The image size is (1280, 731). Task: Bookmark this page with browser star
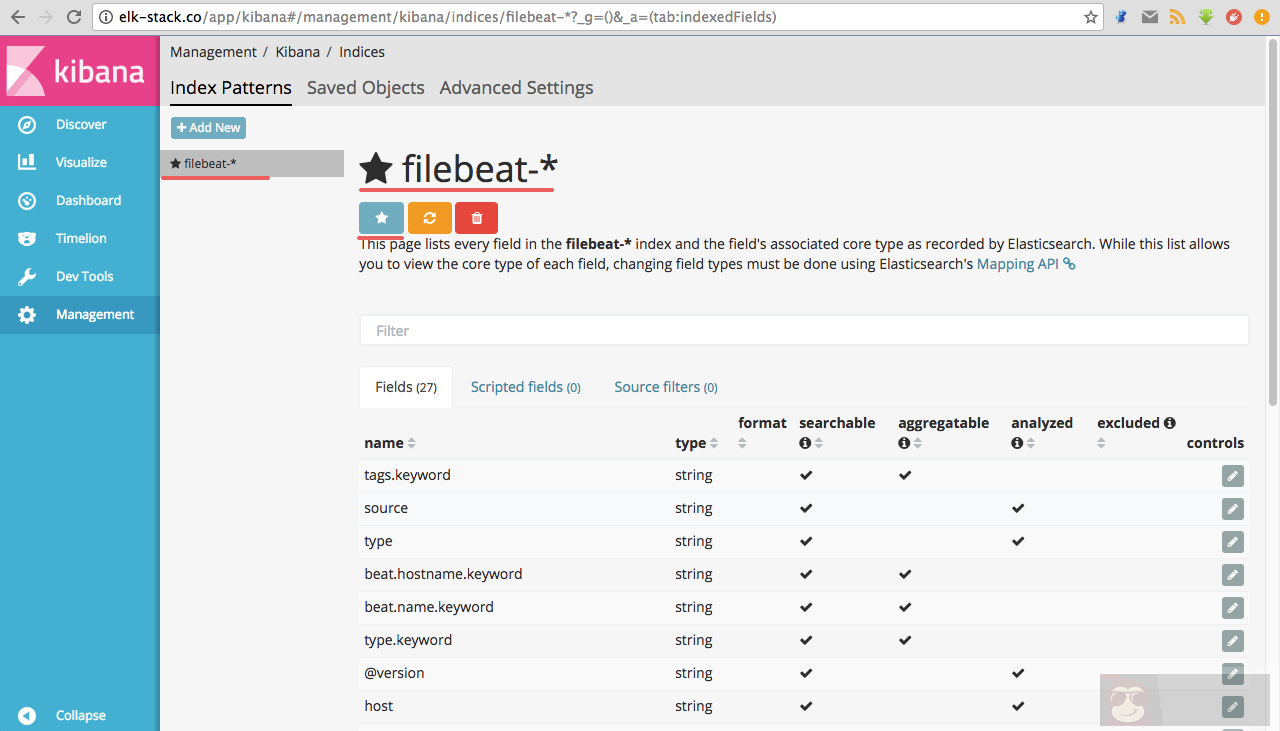1091,17
